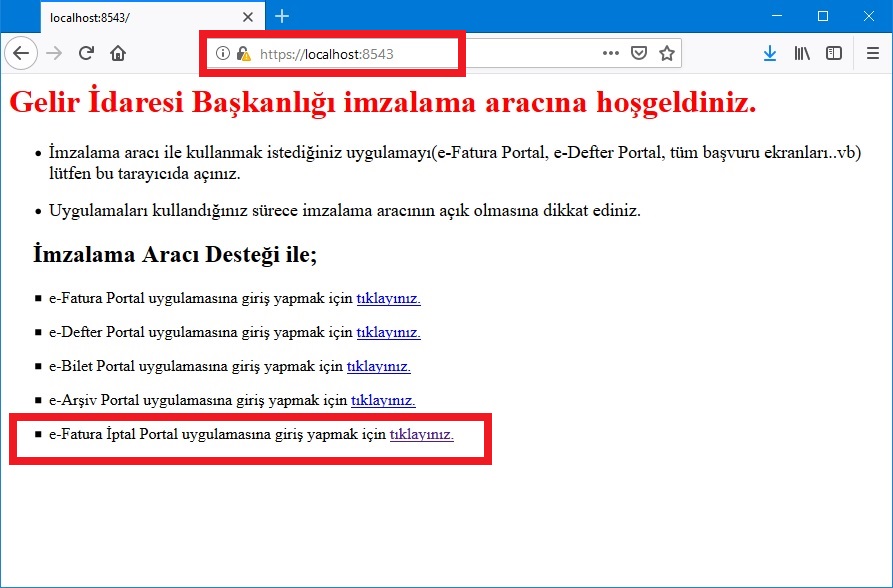Click the Forward navigation arrow

[54, 54]
